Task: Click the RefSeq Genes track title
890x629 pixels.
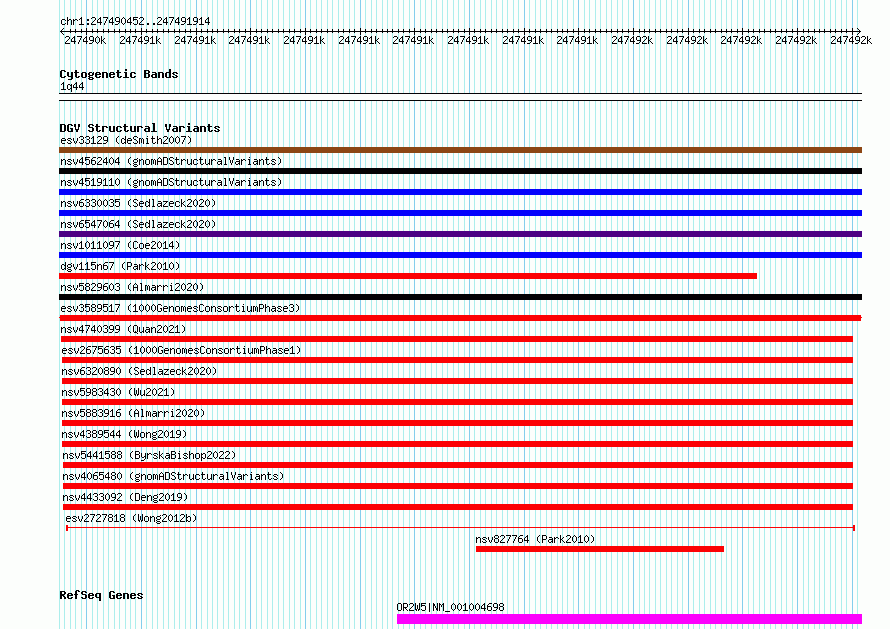Action: coord(101,596)
